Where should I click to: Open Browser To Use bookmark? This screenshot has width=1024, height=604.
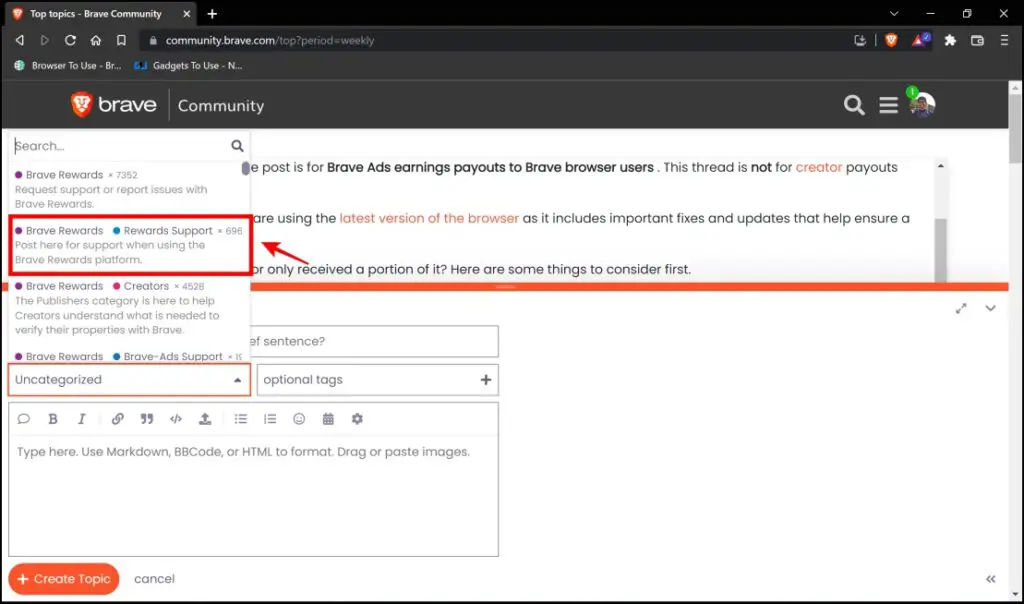tap(68, 65)
